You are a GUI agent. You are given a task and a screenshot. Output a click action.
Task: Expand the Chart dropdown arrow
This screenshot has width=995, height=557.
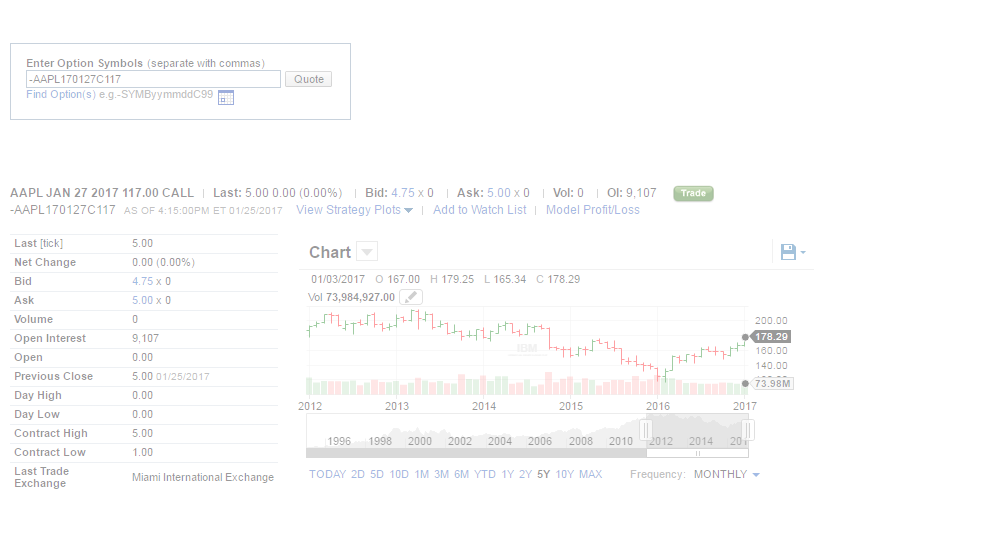(367, 252)
